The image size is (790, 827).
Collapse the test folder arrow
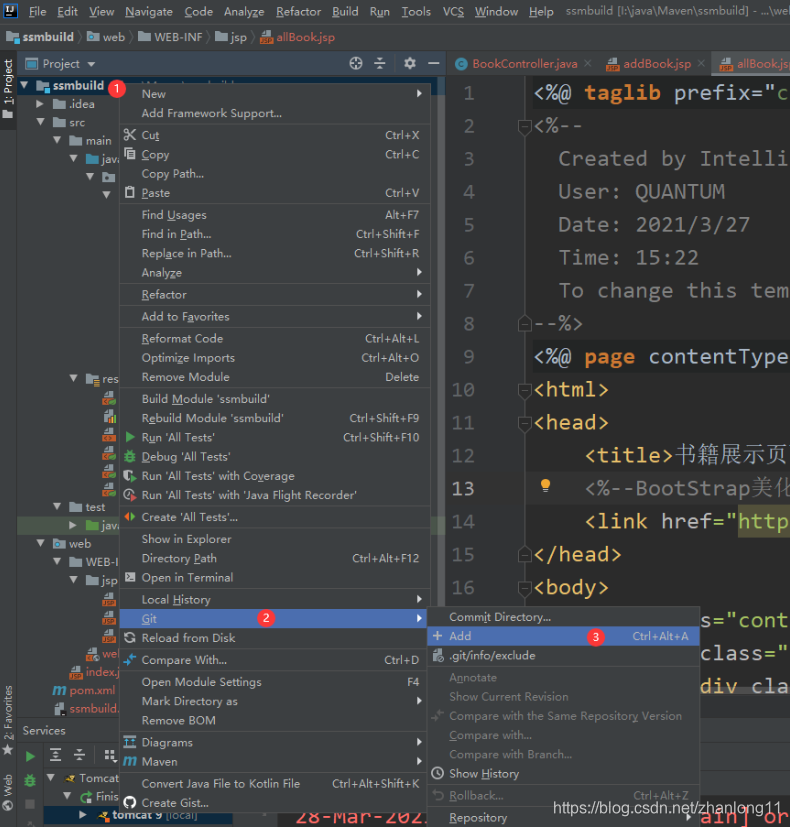[57, 507]
